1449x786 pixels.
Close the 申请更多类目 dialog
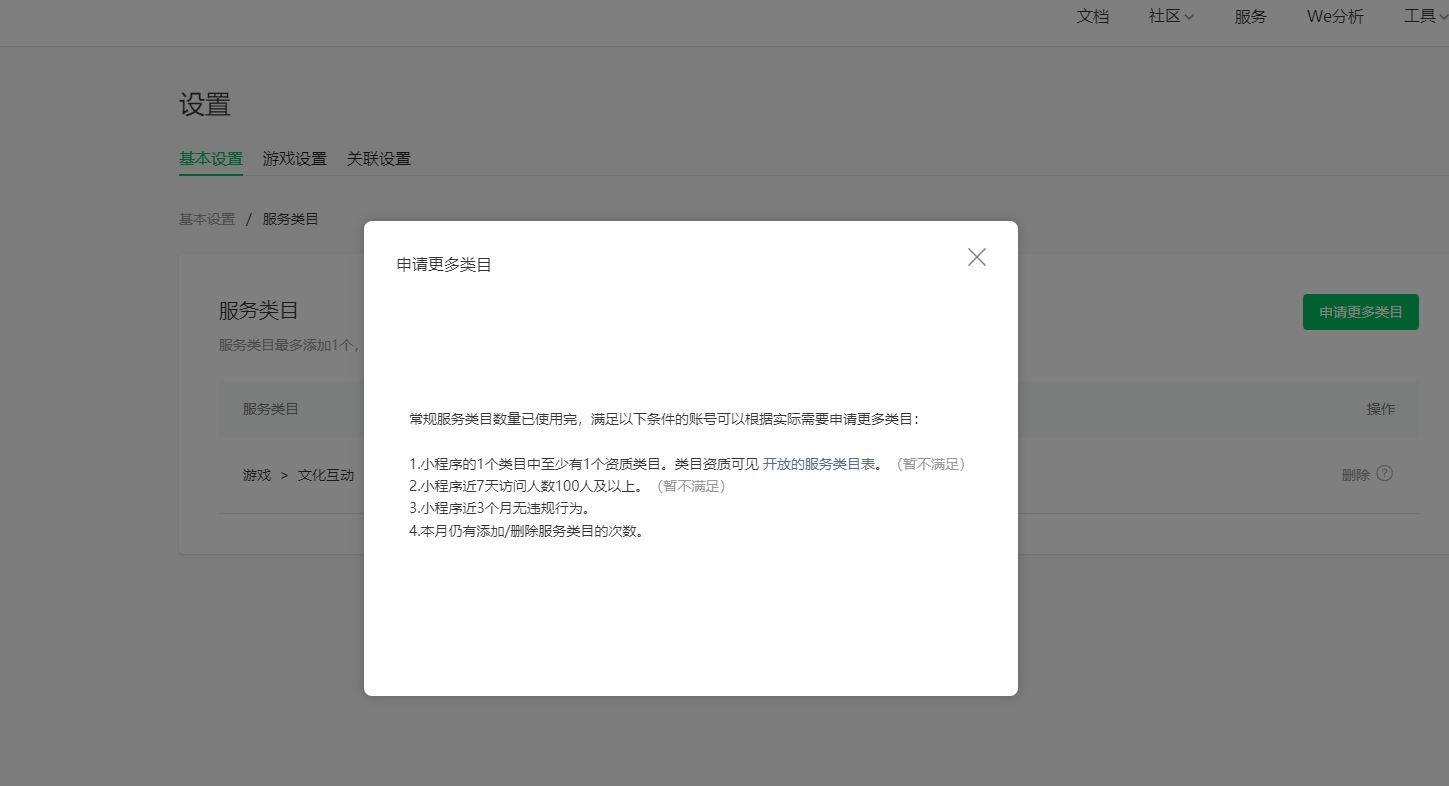[x=977, y=257]
